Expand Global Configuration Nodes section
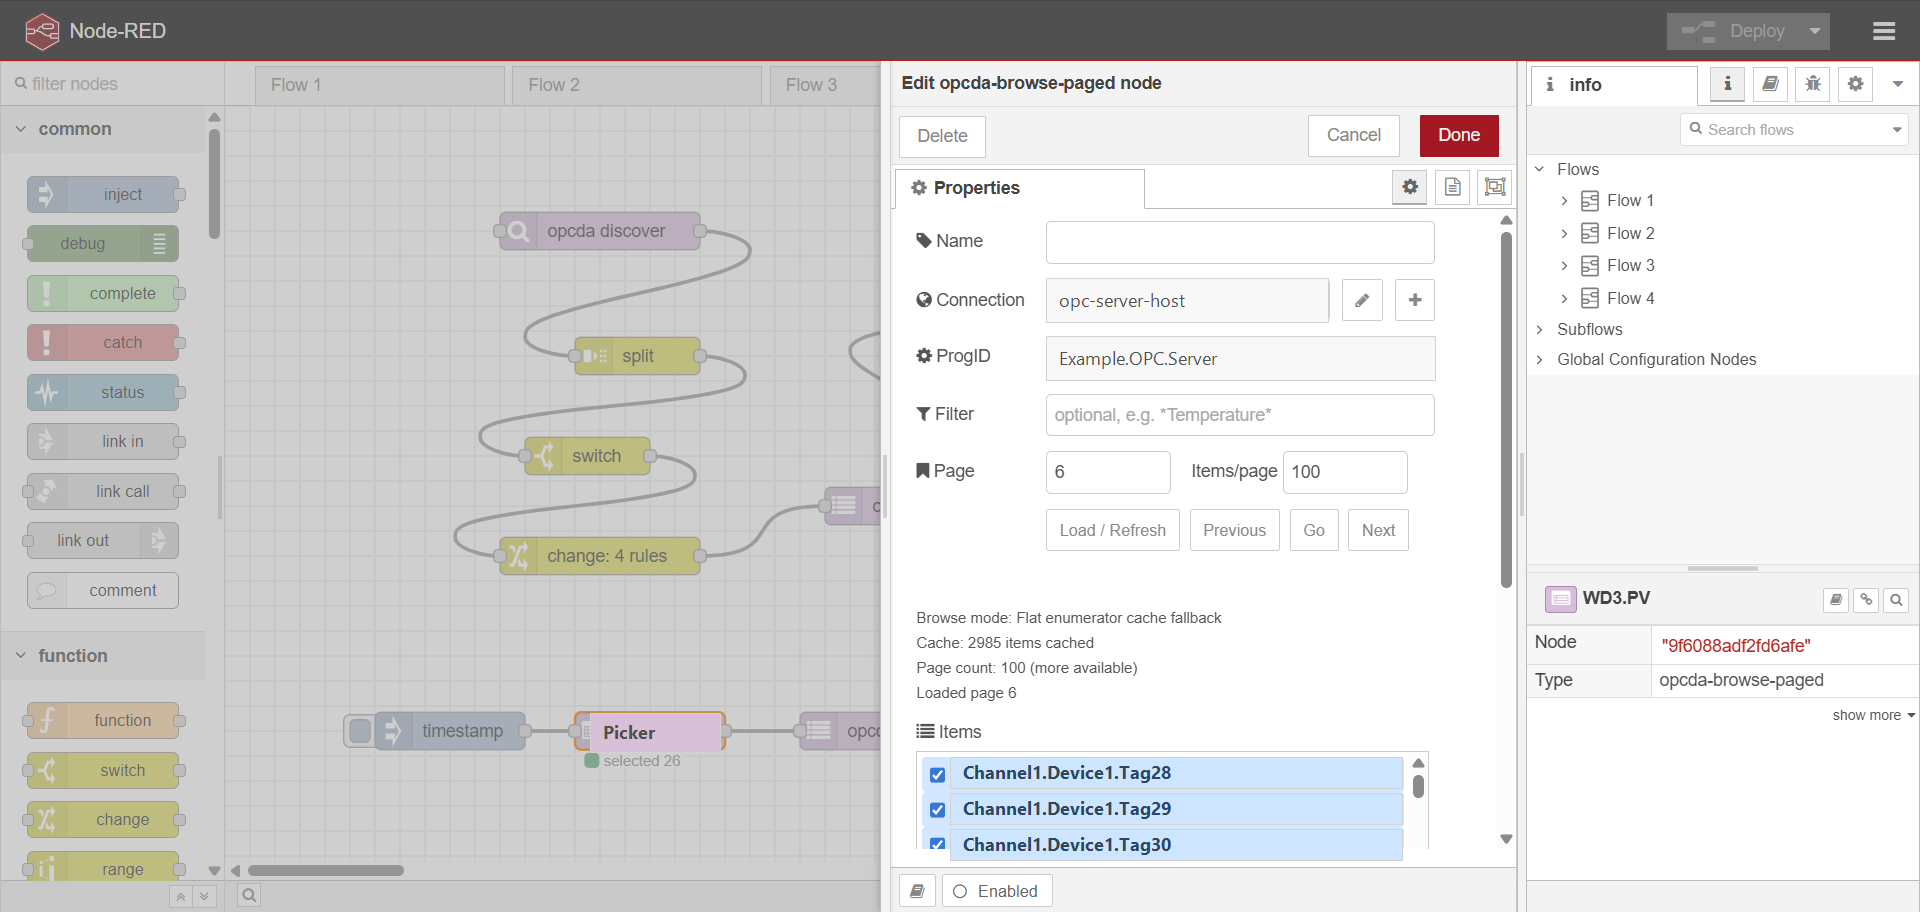Viewport: 1920px width, 912px height. 1540,359
